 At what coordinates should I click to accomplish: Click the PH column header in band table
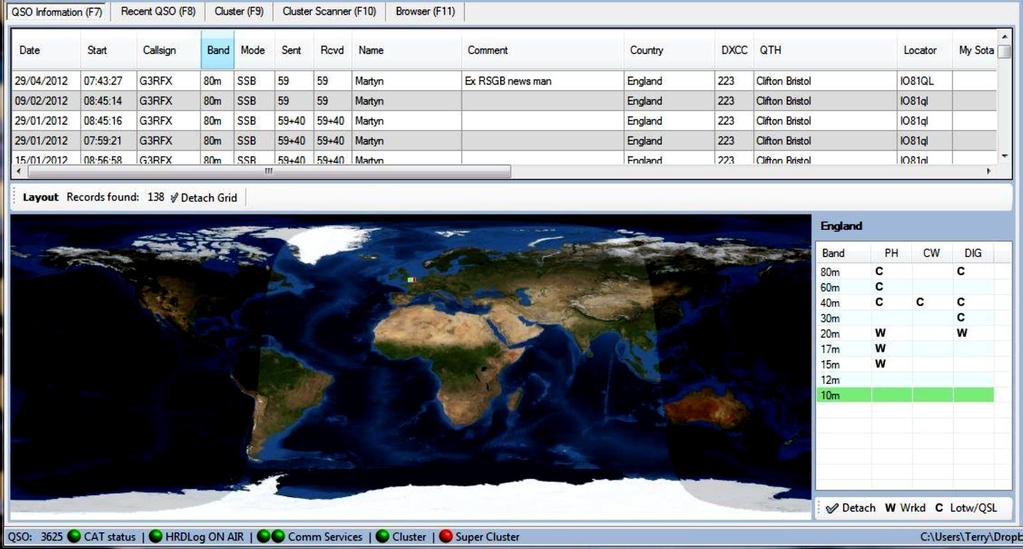(x=891, y=253)
